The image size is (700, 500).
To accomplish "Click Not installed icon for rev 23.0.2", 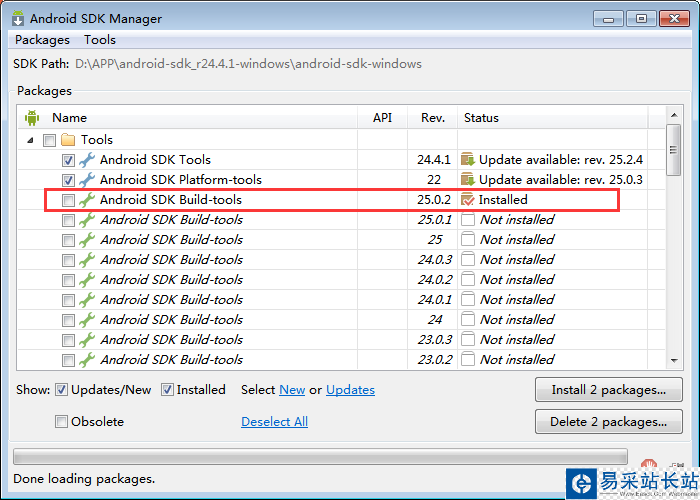I will click(x=468, y=359).
